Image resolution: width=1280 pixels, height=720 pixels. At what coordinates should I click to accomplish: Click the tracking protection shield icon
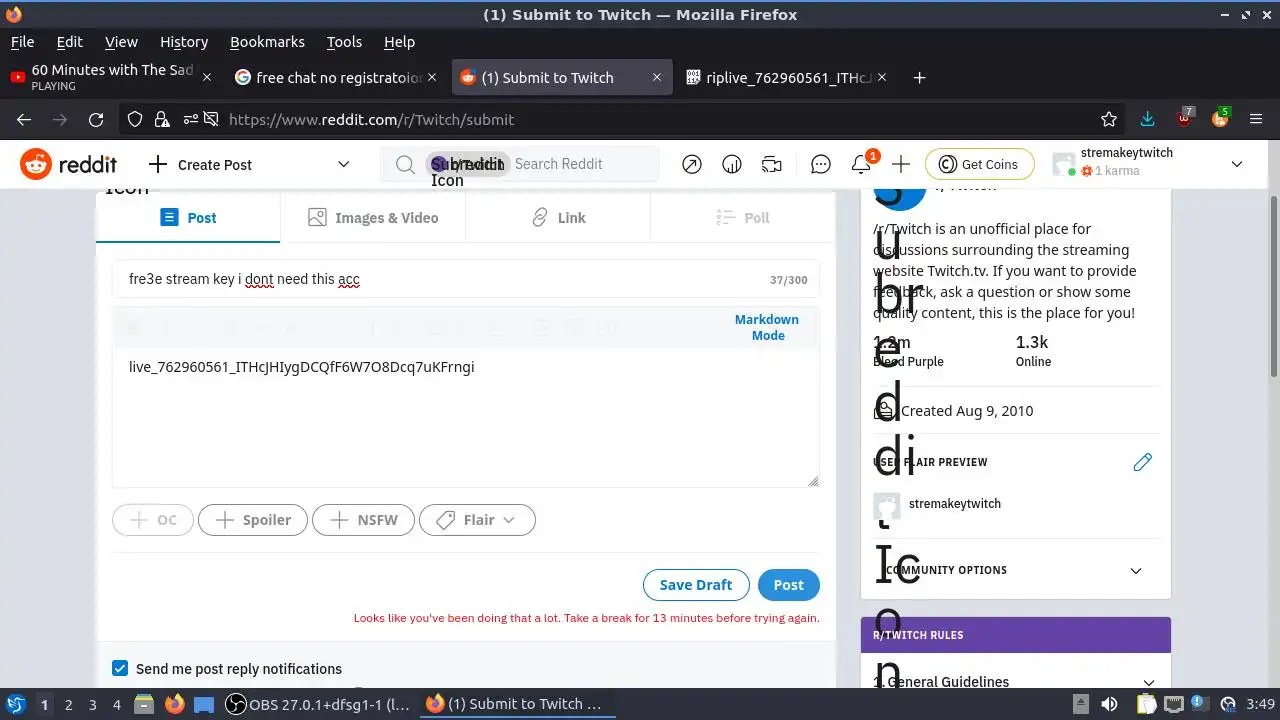pos(135,119)
